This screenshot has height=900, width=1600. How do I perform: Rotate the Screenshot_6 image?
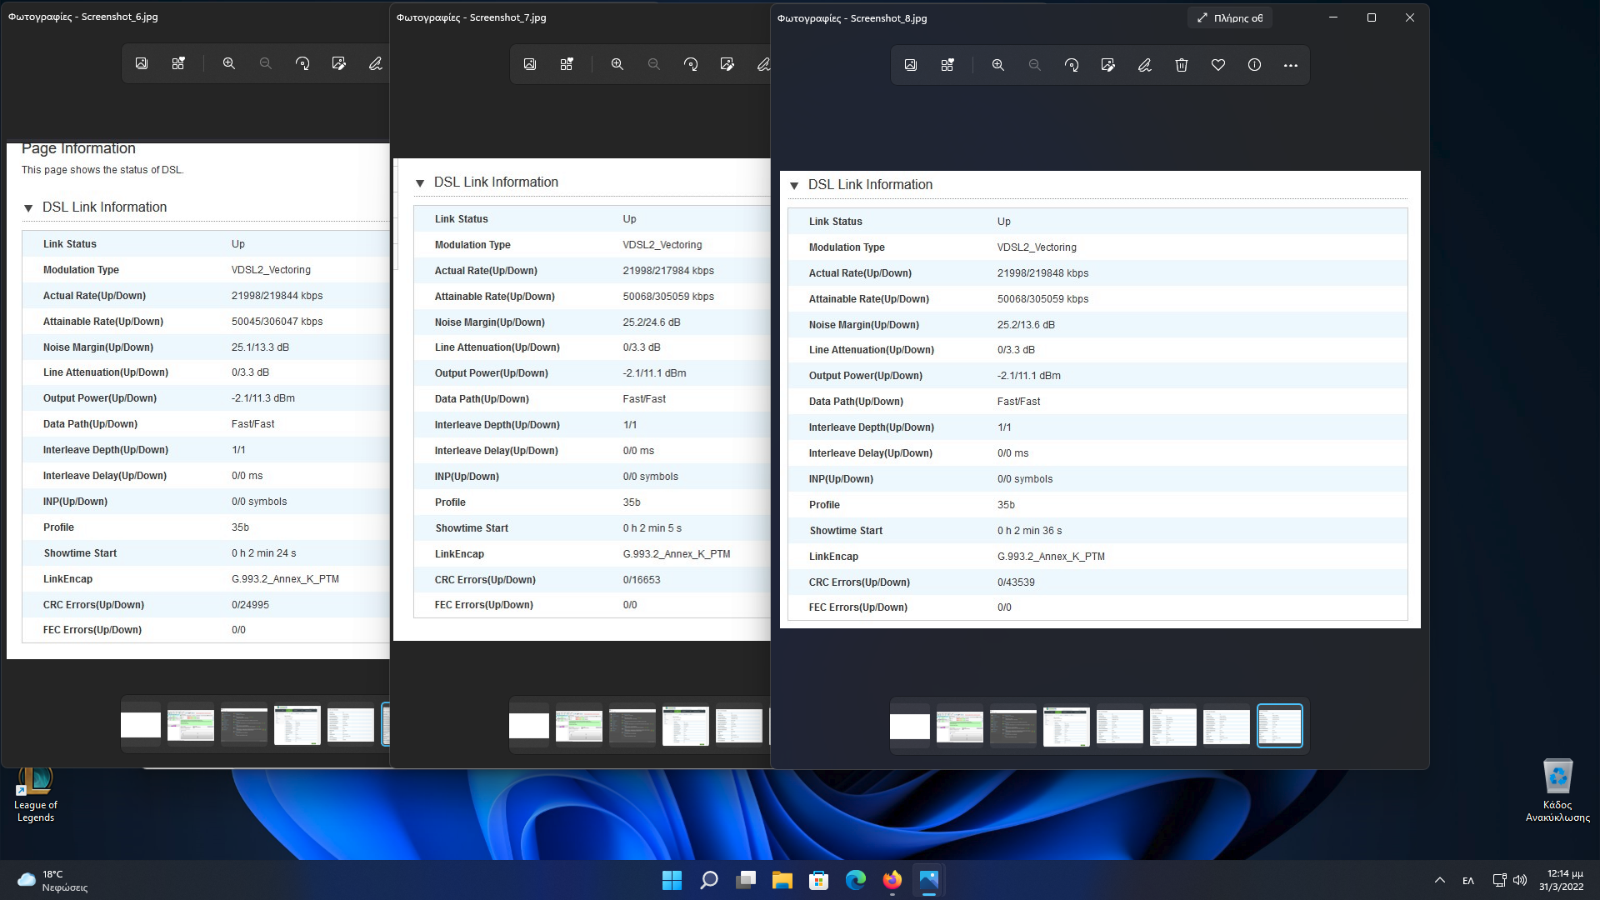click(x=302, y=63)
